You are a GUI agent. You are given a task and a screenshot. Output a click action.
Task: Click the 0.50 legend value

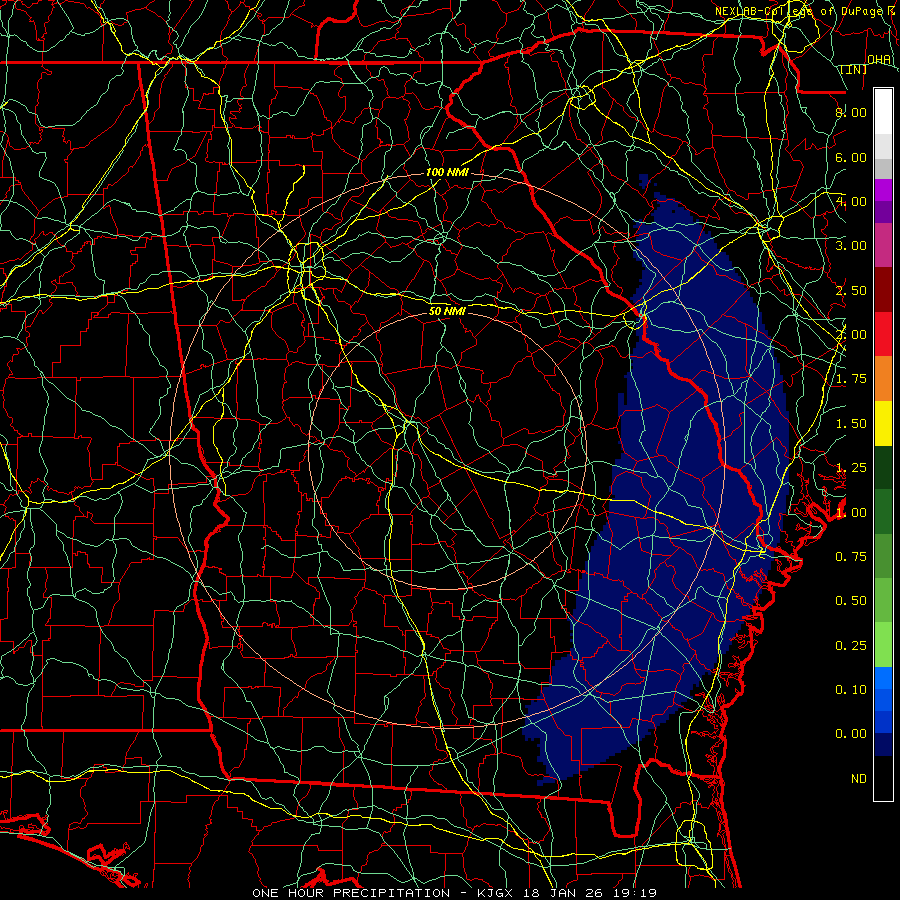pyautogui.click(x=851, y=601)
